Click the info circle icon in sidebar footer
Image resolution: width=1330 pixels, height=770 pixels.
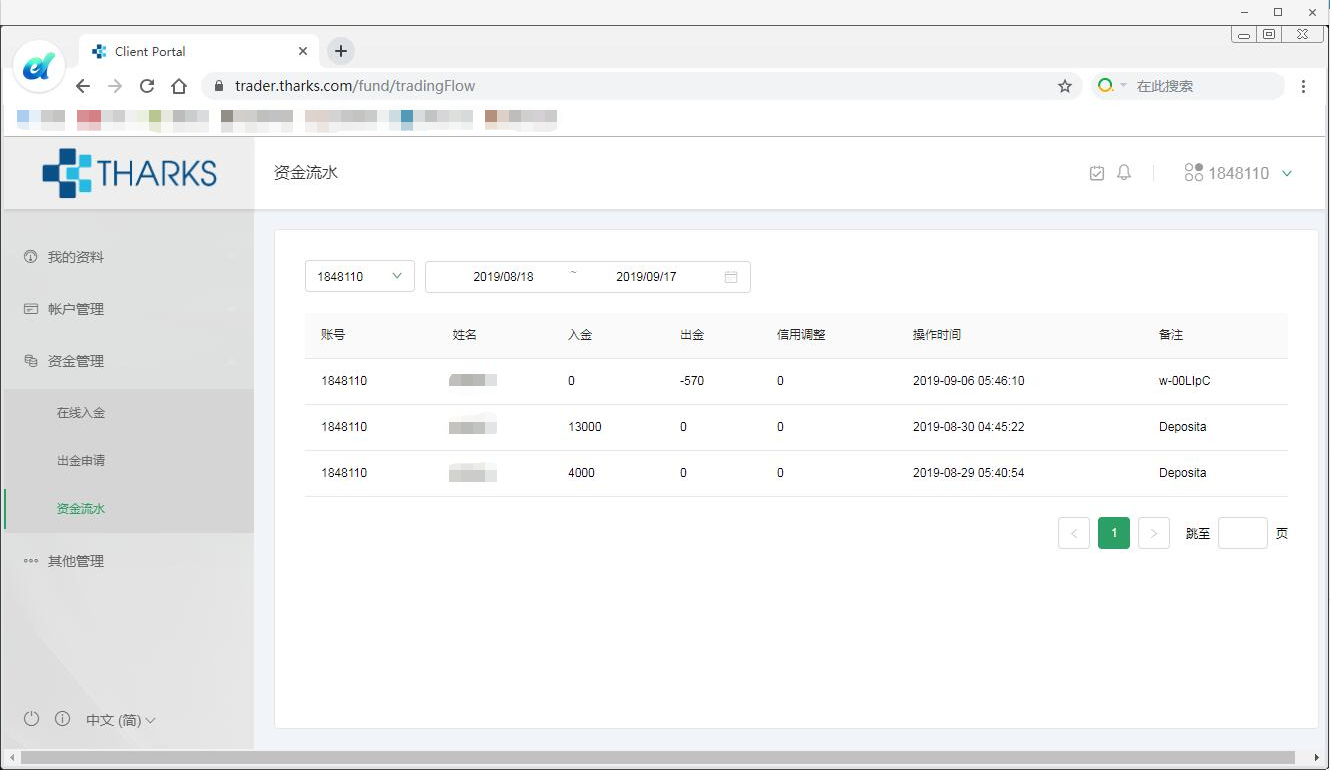point(62,719)
